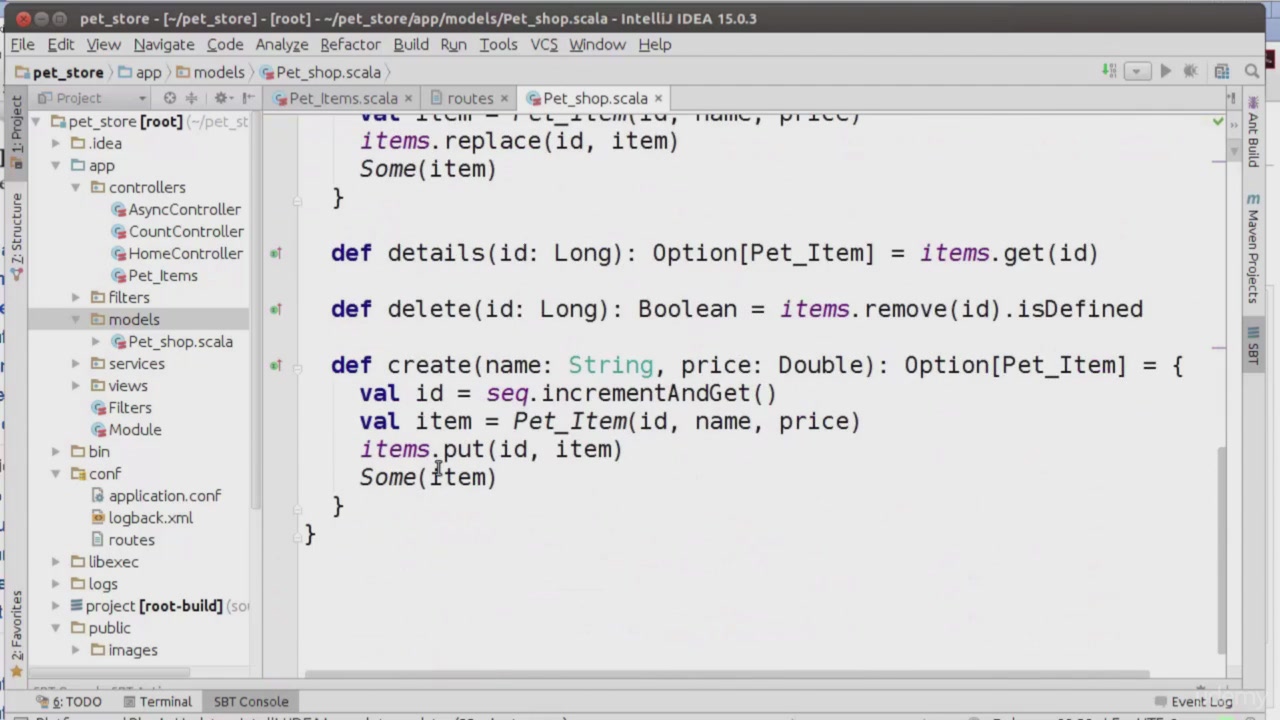Screen dimensions: 1280x720
Task: Select the Module class in tree
Action: point(126,429)
